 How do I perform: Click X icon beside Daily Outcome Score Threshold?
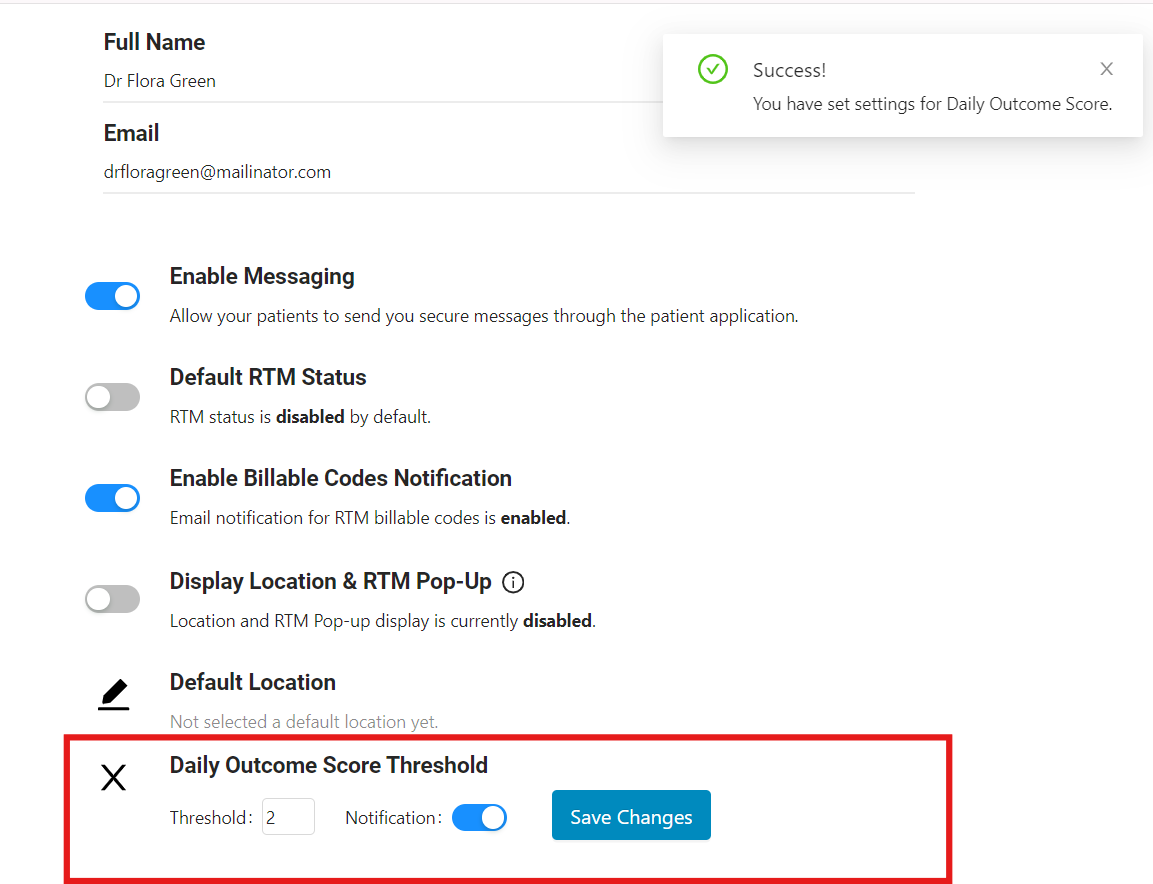coord(114,778)
